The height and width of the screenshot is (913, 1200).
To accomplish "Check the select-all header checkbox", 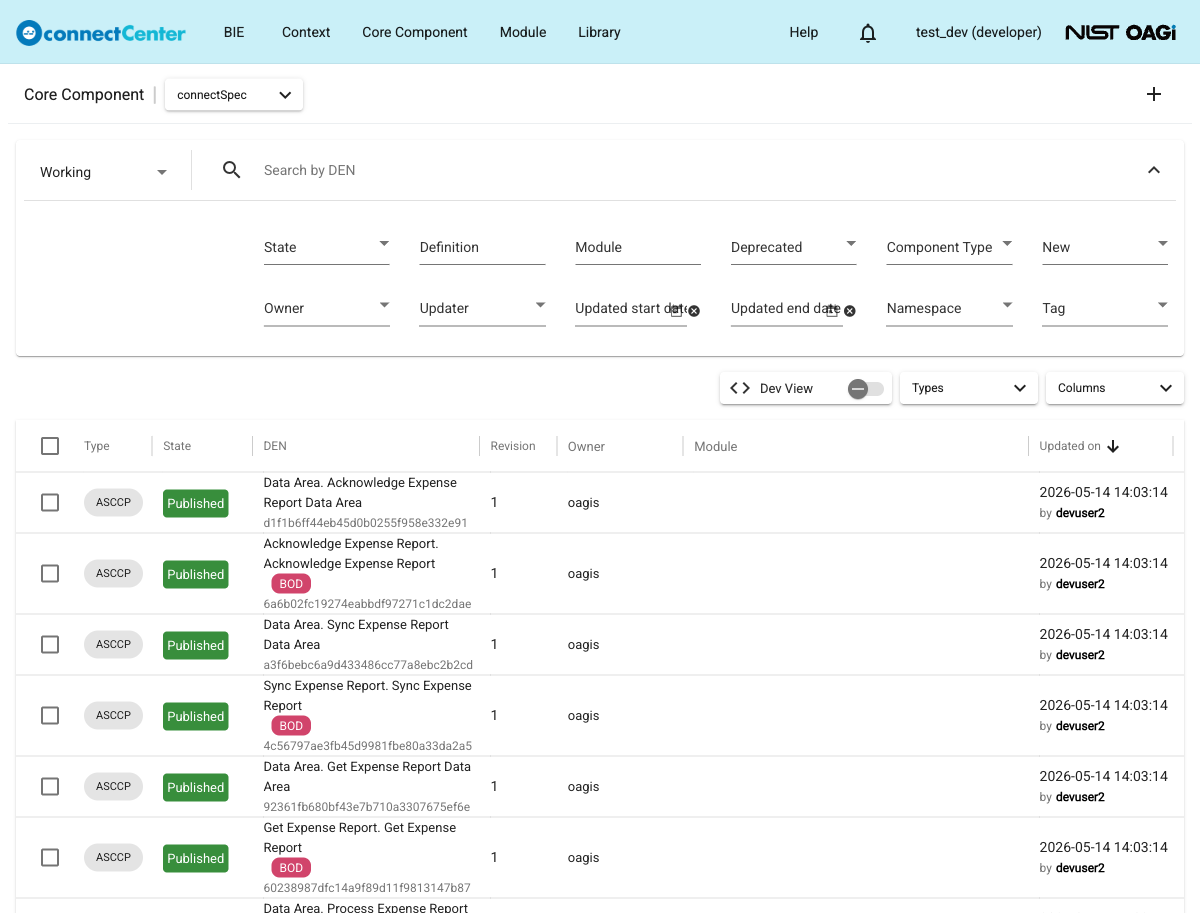I will [x=50, y=446].
